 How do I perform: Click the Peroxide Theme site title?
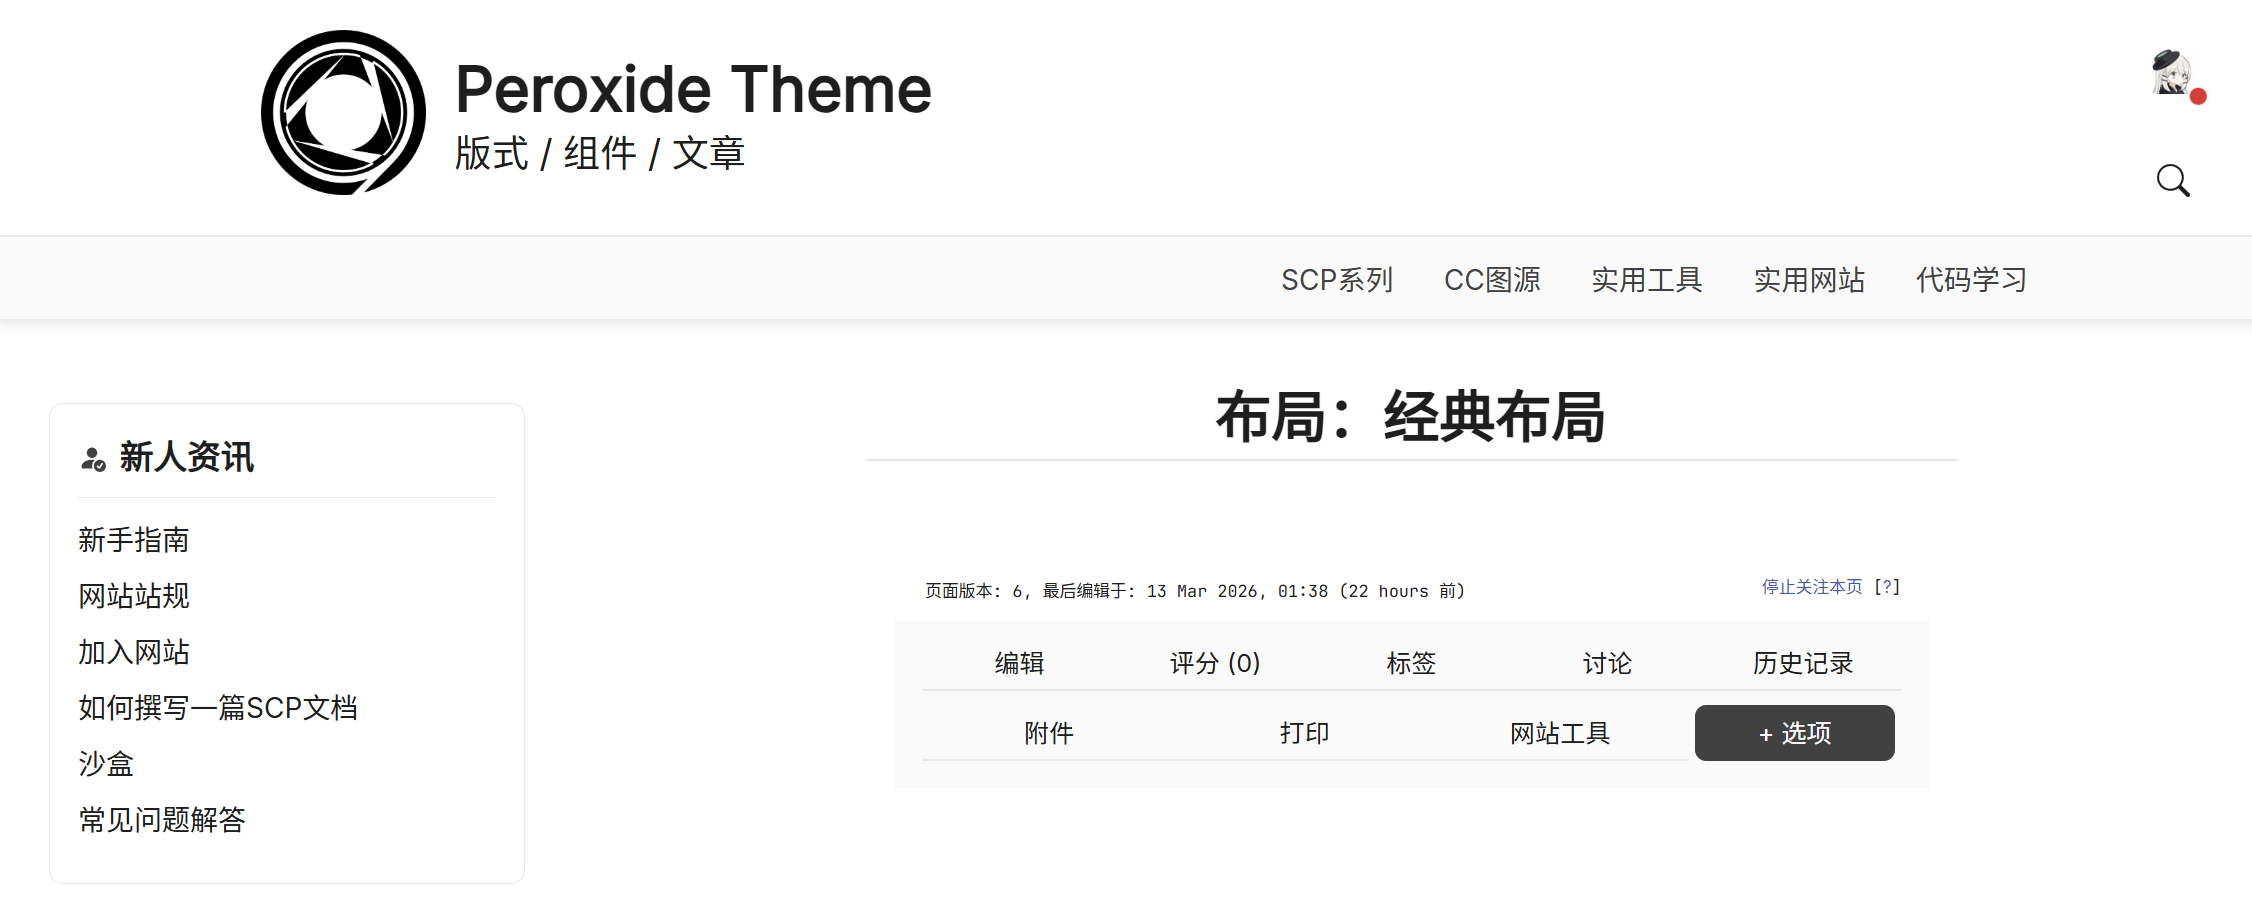(693, 90)
